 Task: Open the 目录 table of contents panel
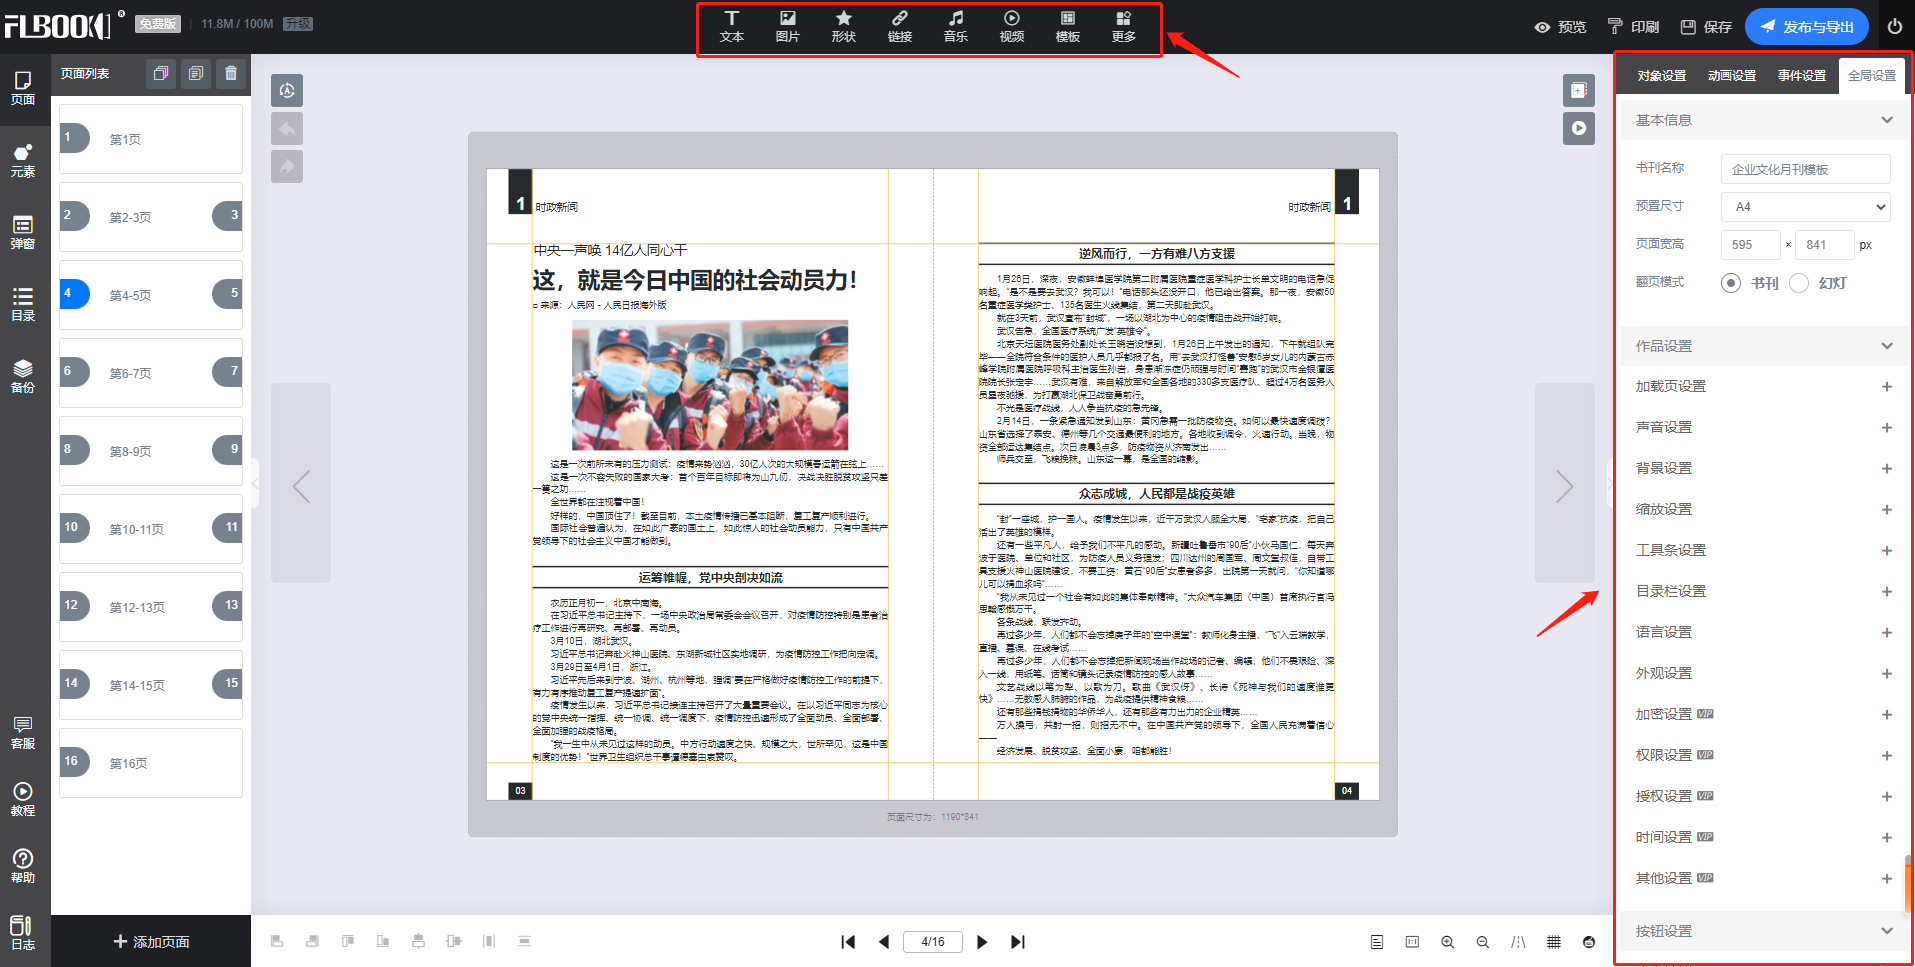click(23, 304)
